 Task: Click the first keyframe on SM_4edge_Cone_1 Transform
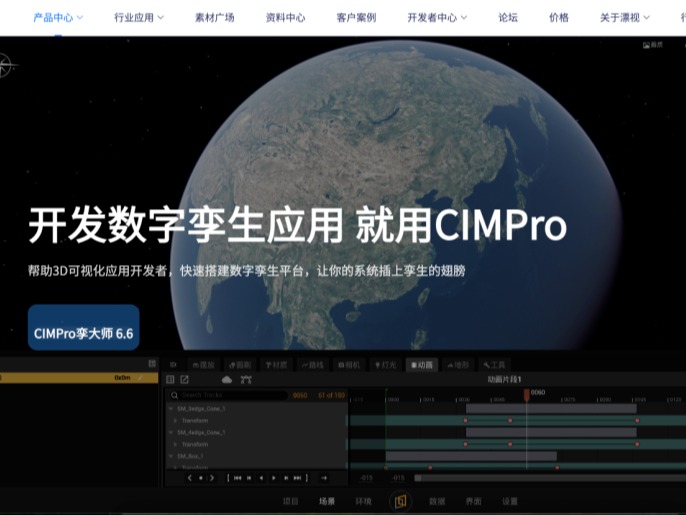point(466,444)
